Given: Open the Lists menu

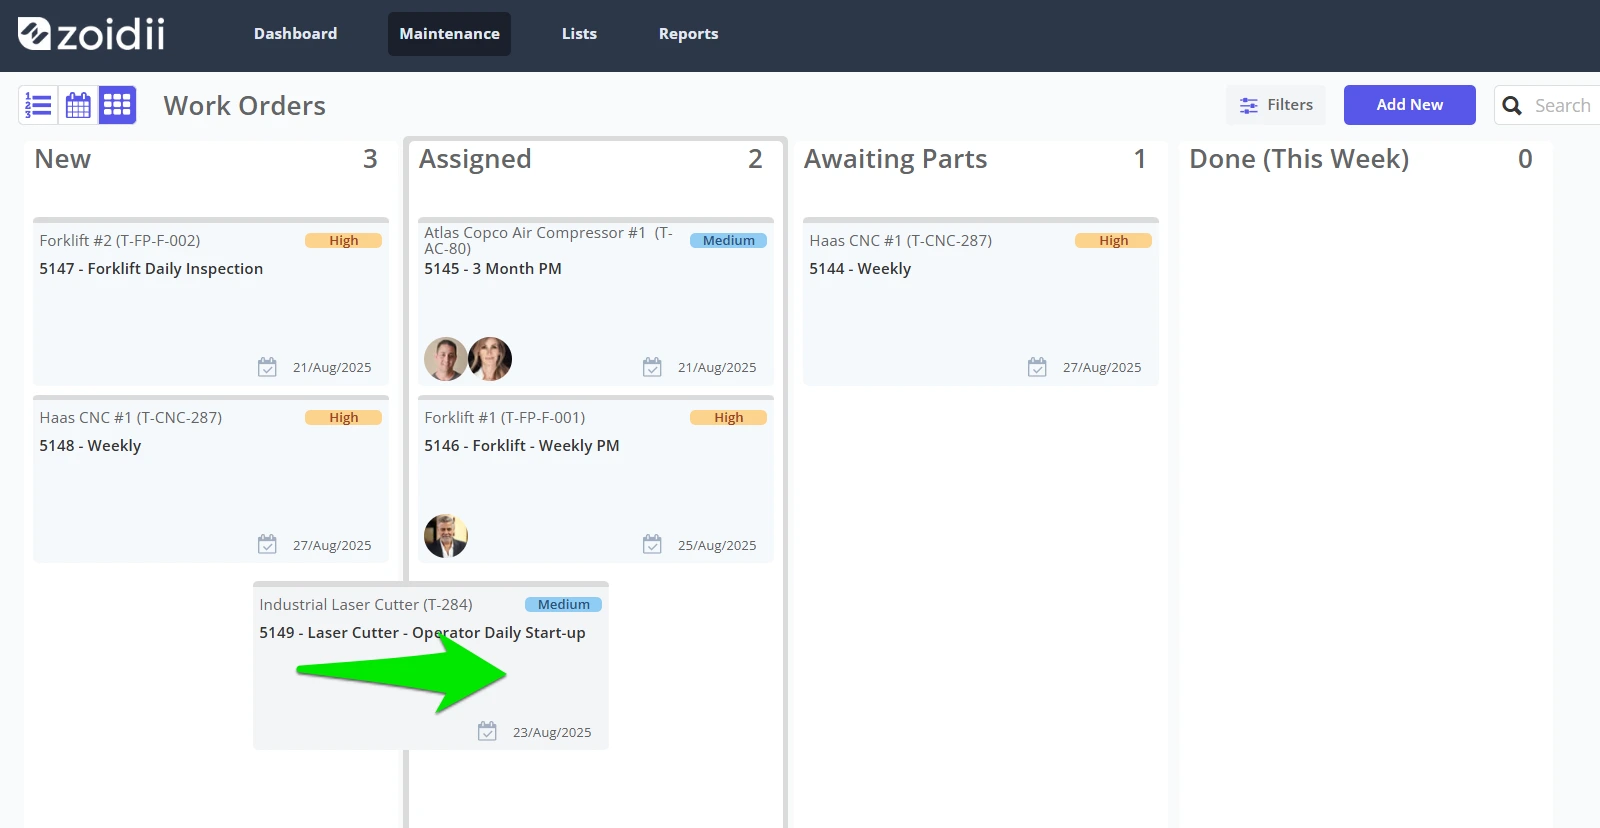Looking at the screenshot, I should coord(579,34).
